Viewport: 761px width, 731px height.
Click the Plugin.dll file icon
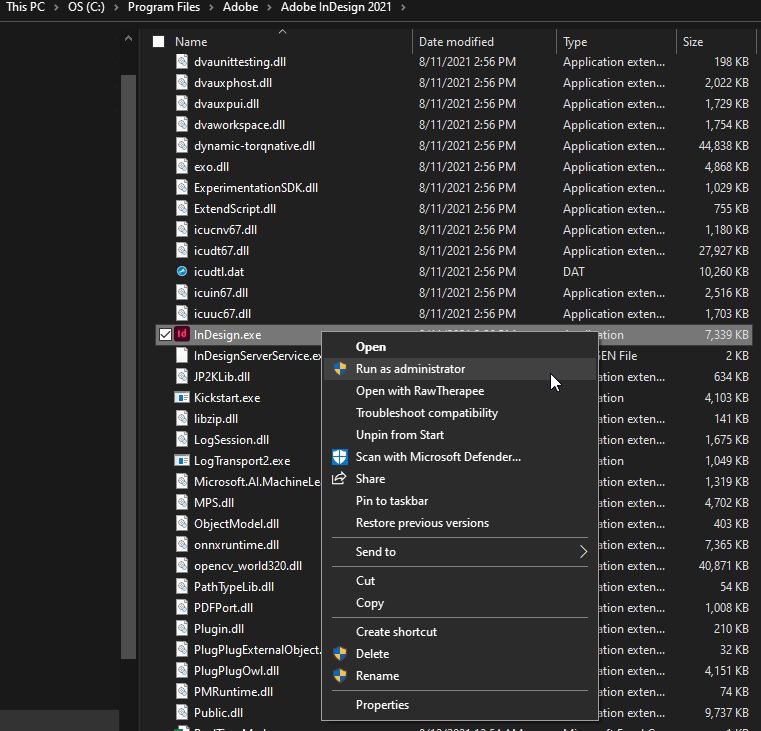[182, 628]
